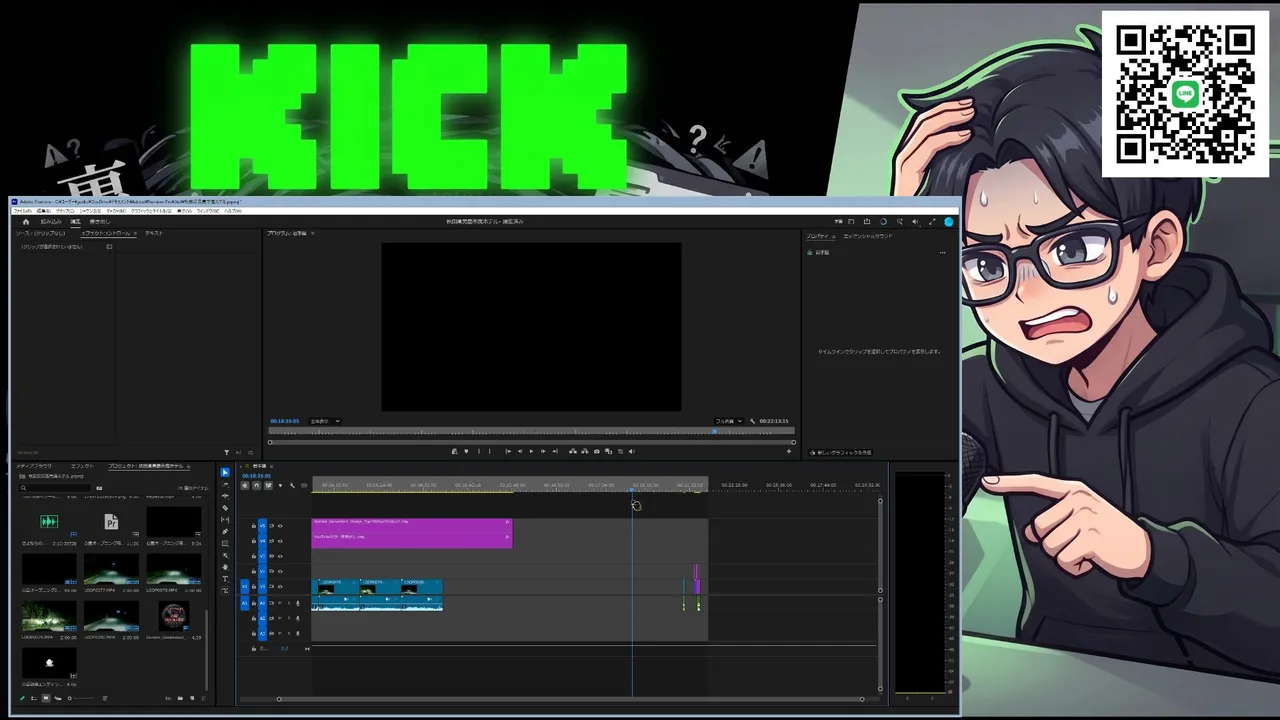Open the program monitor button editor plus
Screen dimensions: 1280x720
(788, 451)
